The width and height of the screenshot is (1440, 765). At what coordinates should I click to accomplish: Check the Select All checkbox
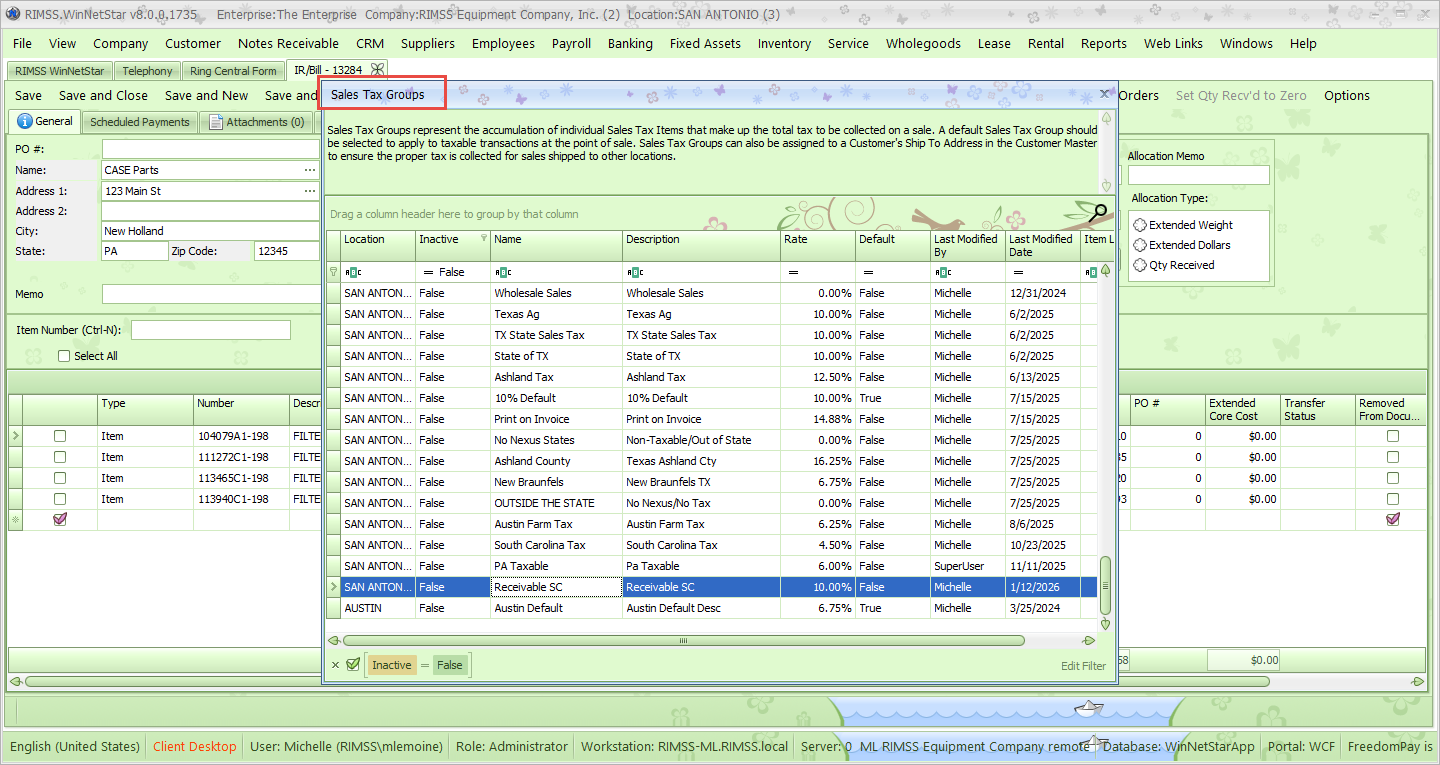(64, 356)
